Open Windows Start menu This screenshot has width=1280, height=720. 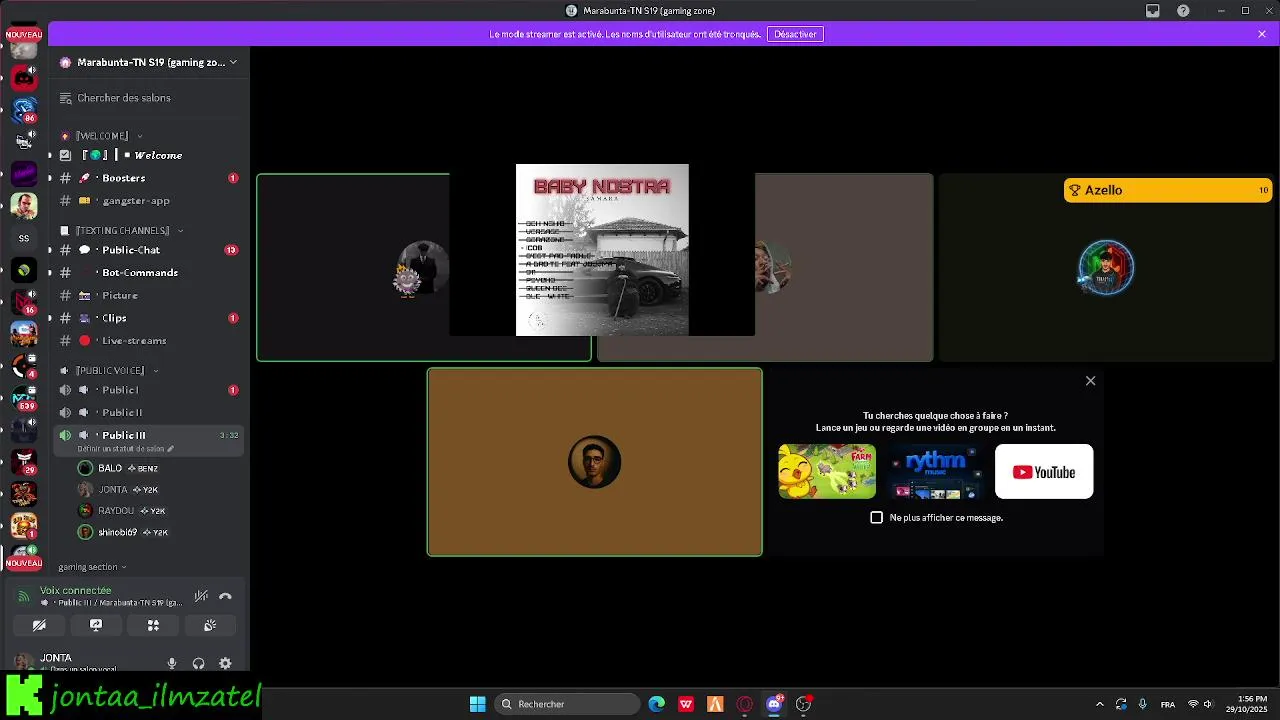tap(478, 704)
